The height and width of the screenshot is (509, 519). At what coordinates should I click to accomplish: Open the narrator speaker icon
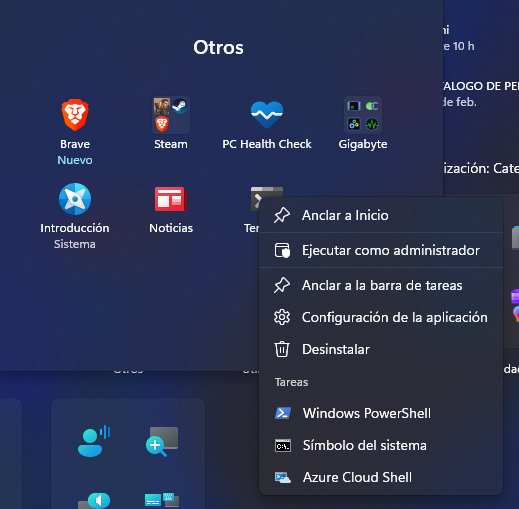[x=94, y=501]
